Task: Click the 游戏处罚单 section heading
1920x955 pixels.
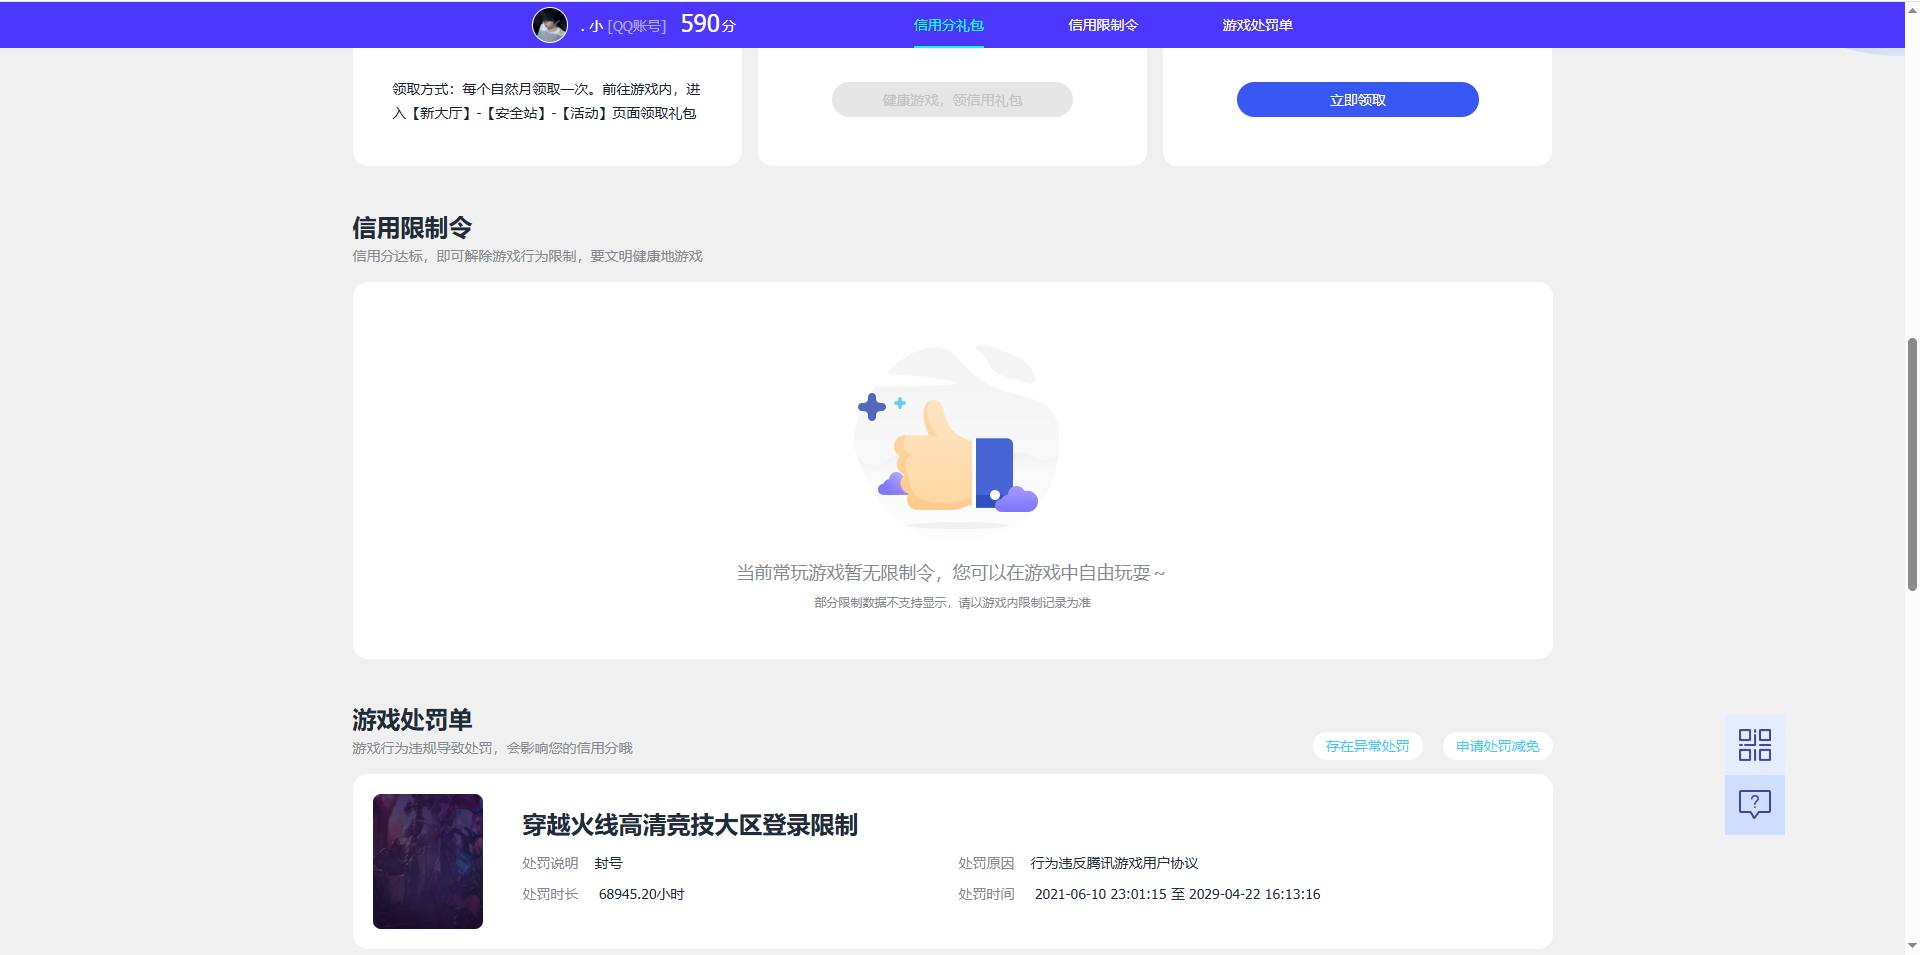Action: [x=412, y=720]
